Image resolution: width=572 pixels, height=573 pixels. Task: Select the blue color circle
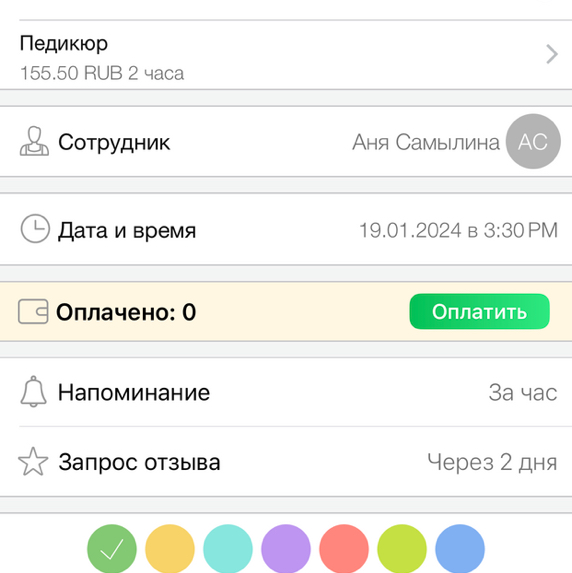click(460, 549)
